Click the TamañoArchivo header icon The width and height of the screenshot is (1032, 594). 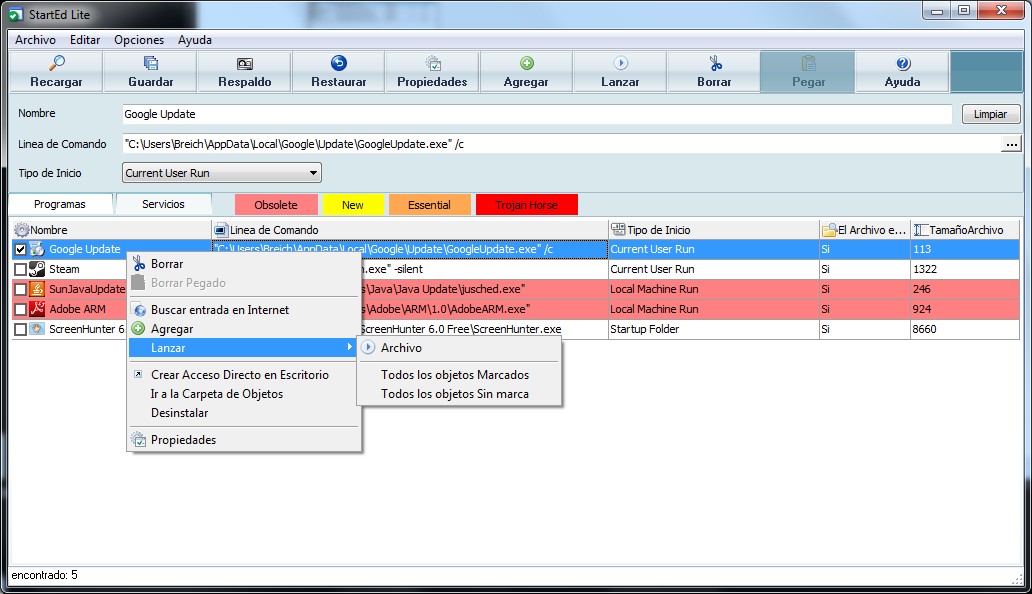pos(921,230)
